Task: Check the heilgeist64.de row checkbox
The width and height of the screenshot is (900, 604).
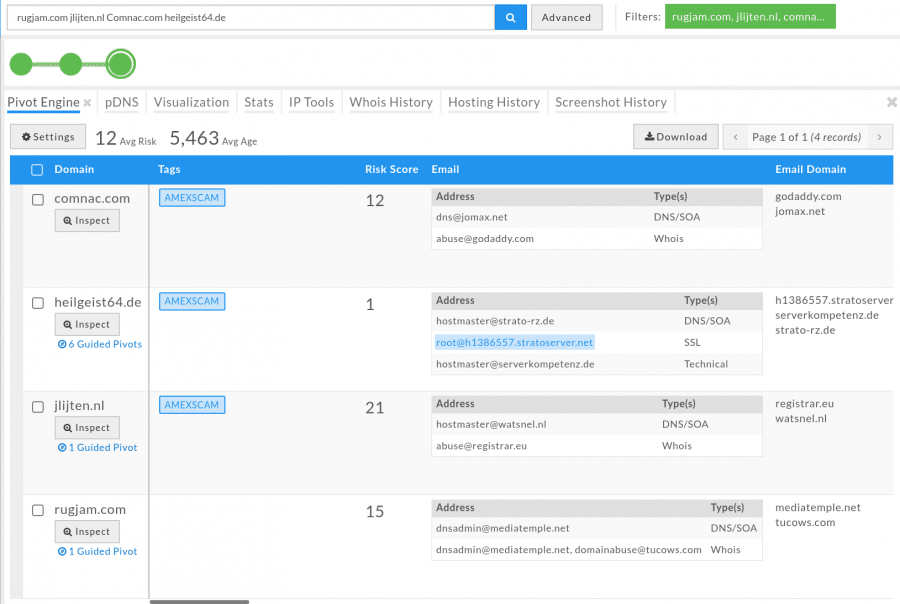Action: (38, 303)
